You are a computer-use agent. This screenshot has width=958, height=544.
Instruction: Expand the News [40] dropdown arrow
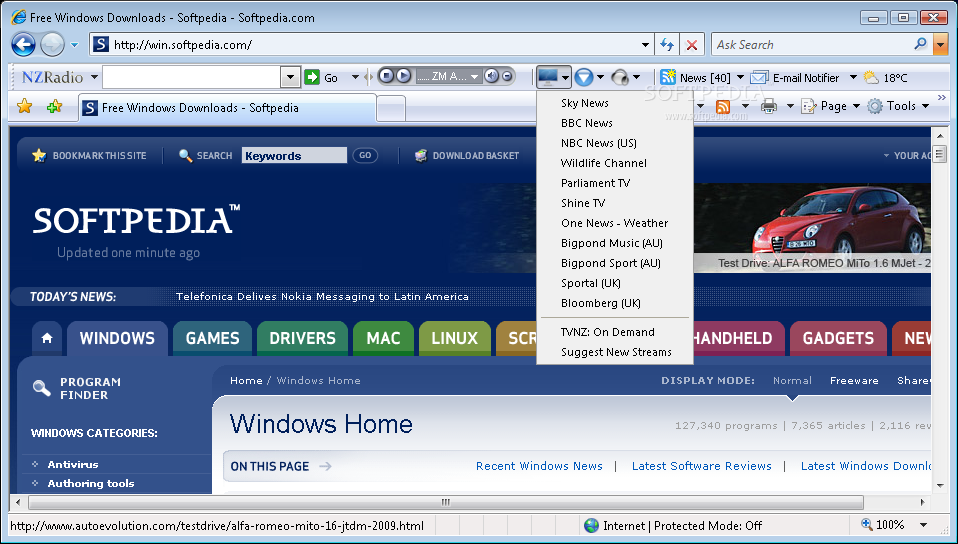click(740, 78)
